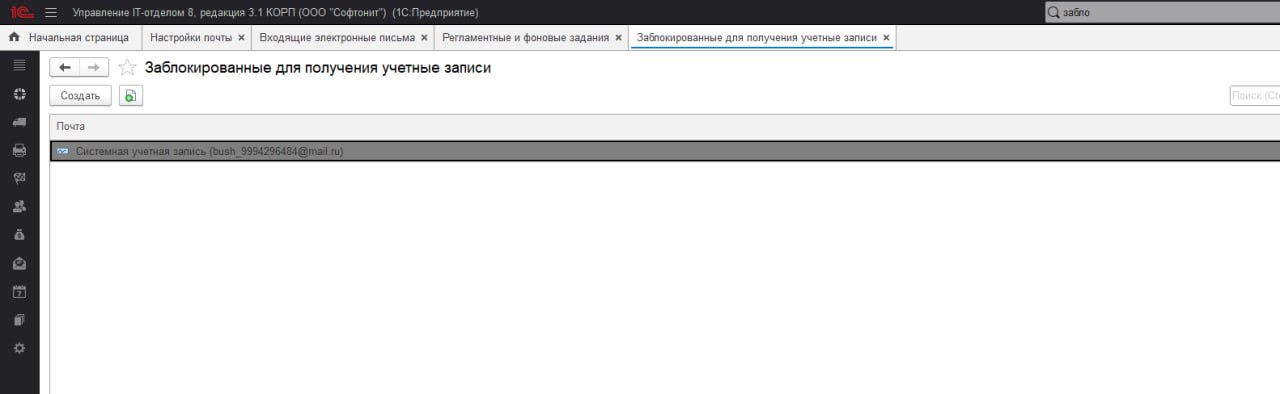Click the Создать button
The width and height of the screenshot is (1280, 394).
[80, 96]
